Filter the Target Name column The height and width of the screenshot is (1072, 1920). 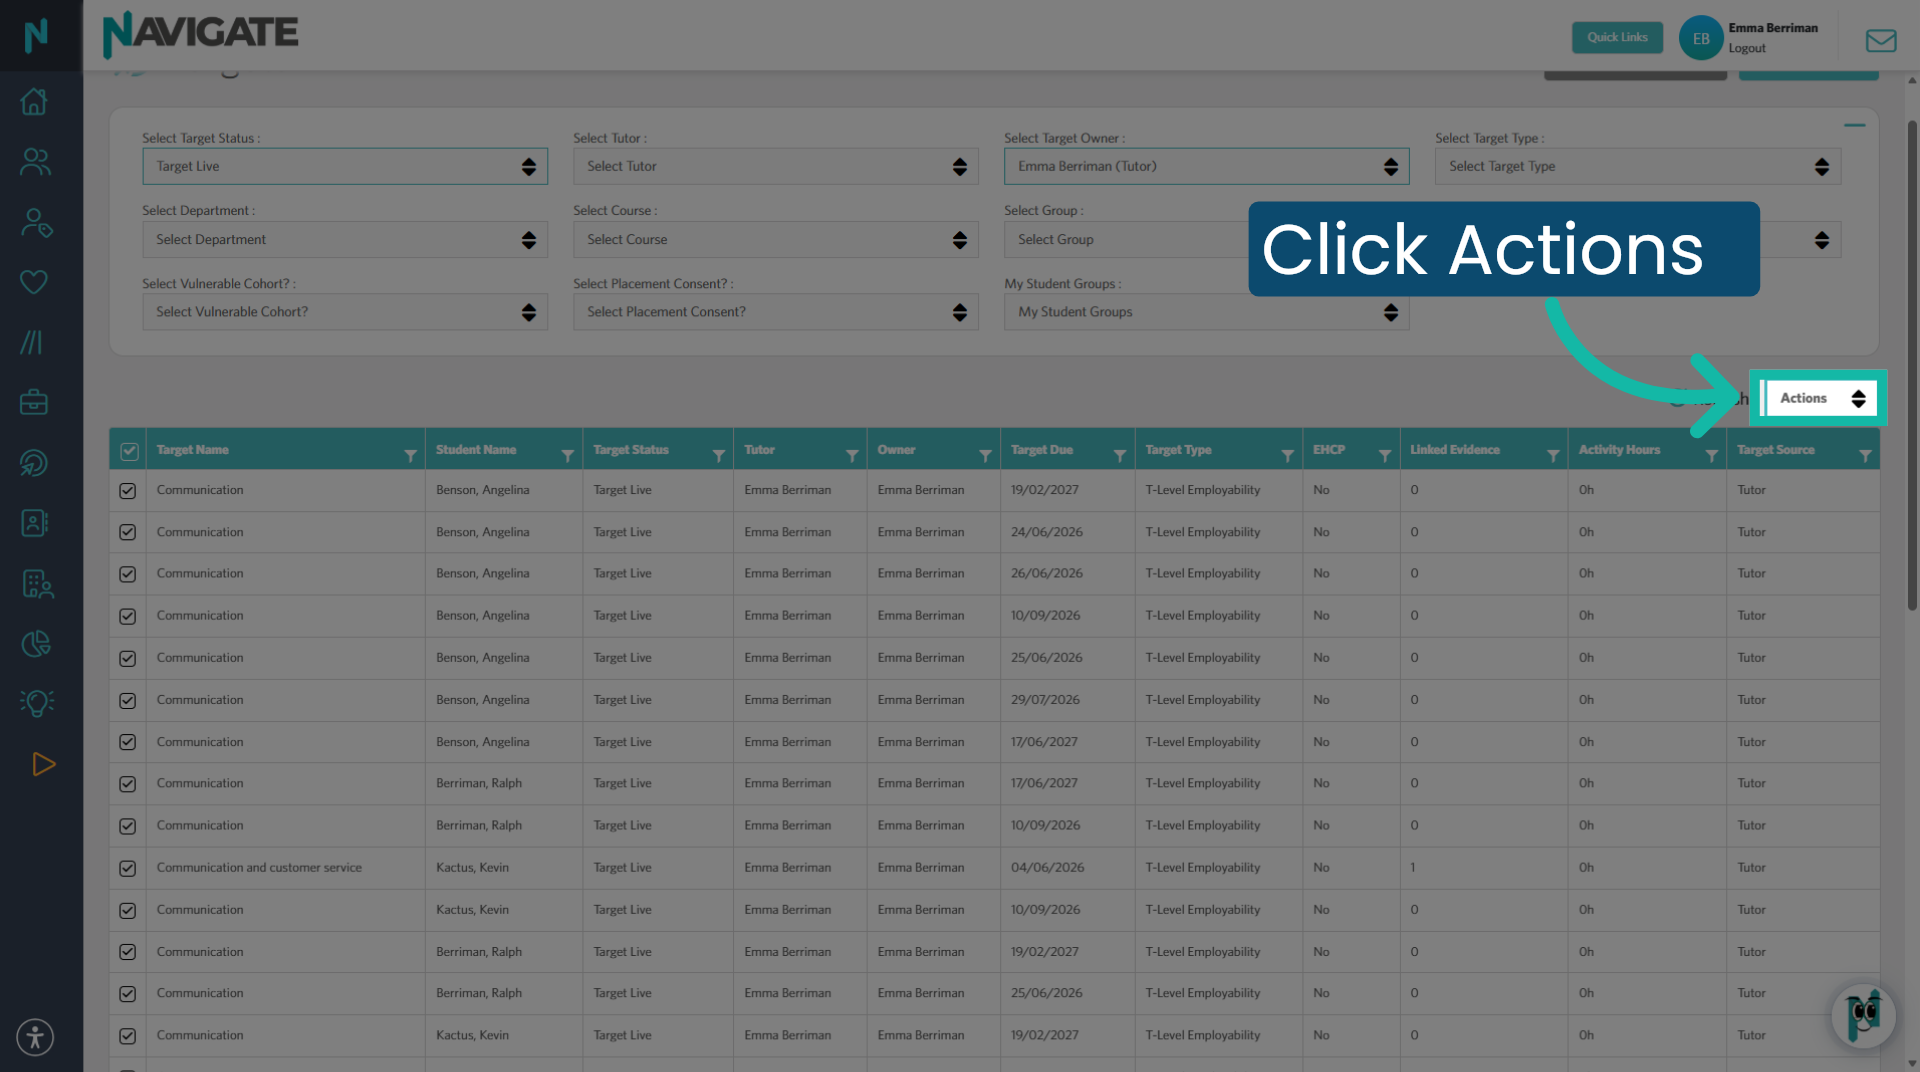(410, 456)
